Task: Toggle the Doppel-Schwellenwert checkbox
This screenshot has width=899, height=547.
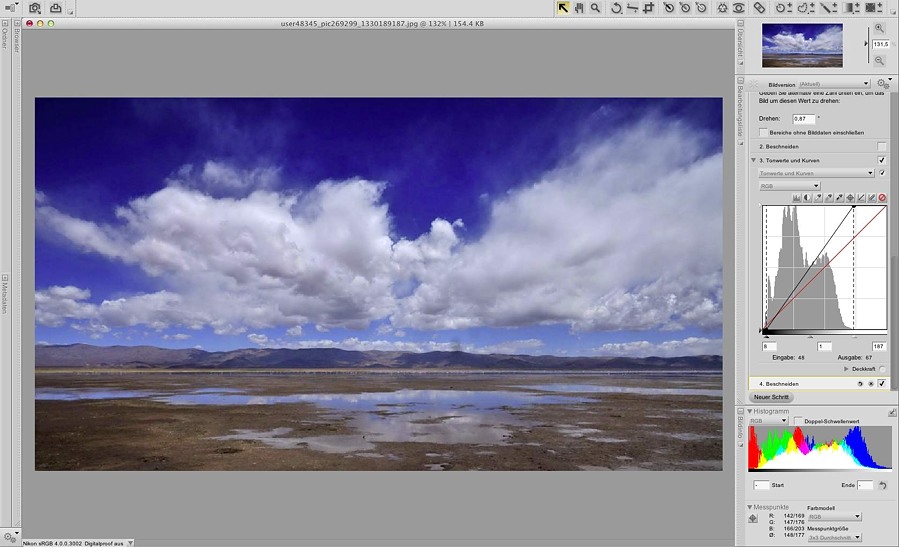Action: point(798,421)
